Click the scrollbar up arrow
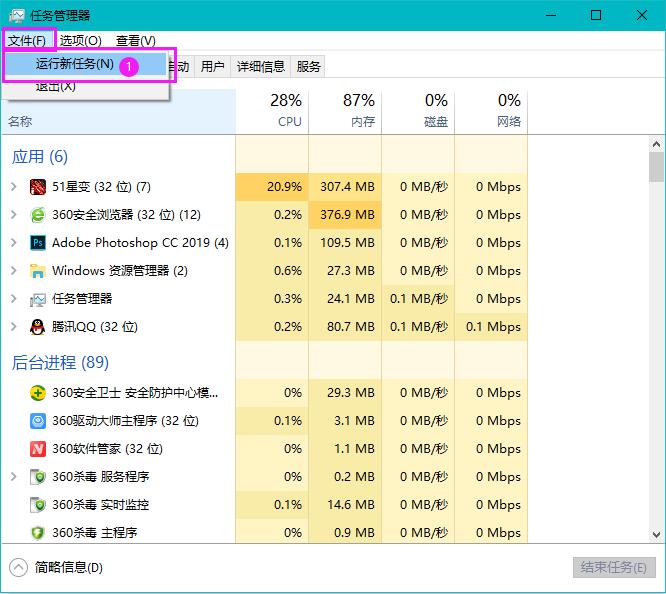This screenshot has width=666, height=594. [x=657, y=144]
